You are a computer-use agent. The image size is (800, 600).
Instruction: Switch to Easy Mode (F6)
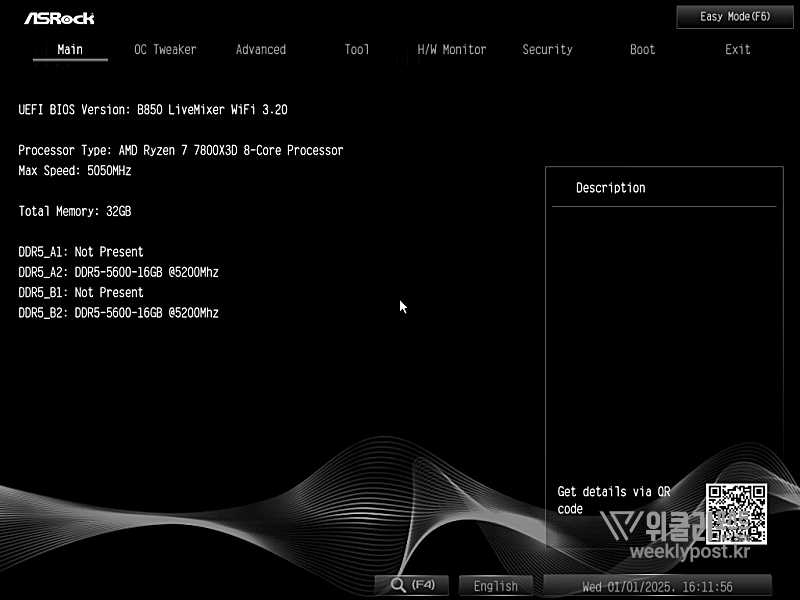pyautogui.click(x=735, y=17)
